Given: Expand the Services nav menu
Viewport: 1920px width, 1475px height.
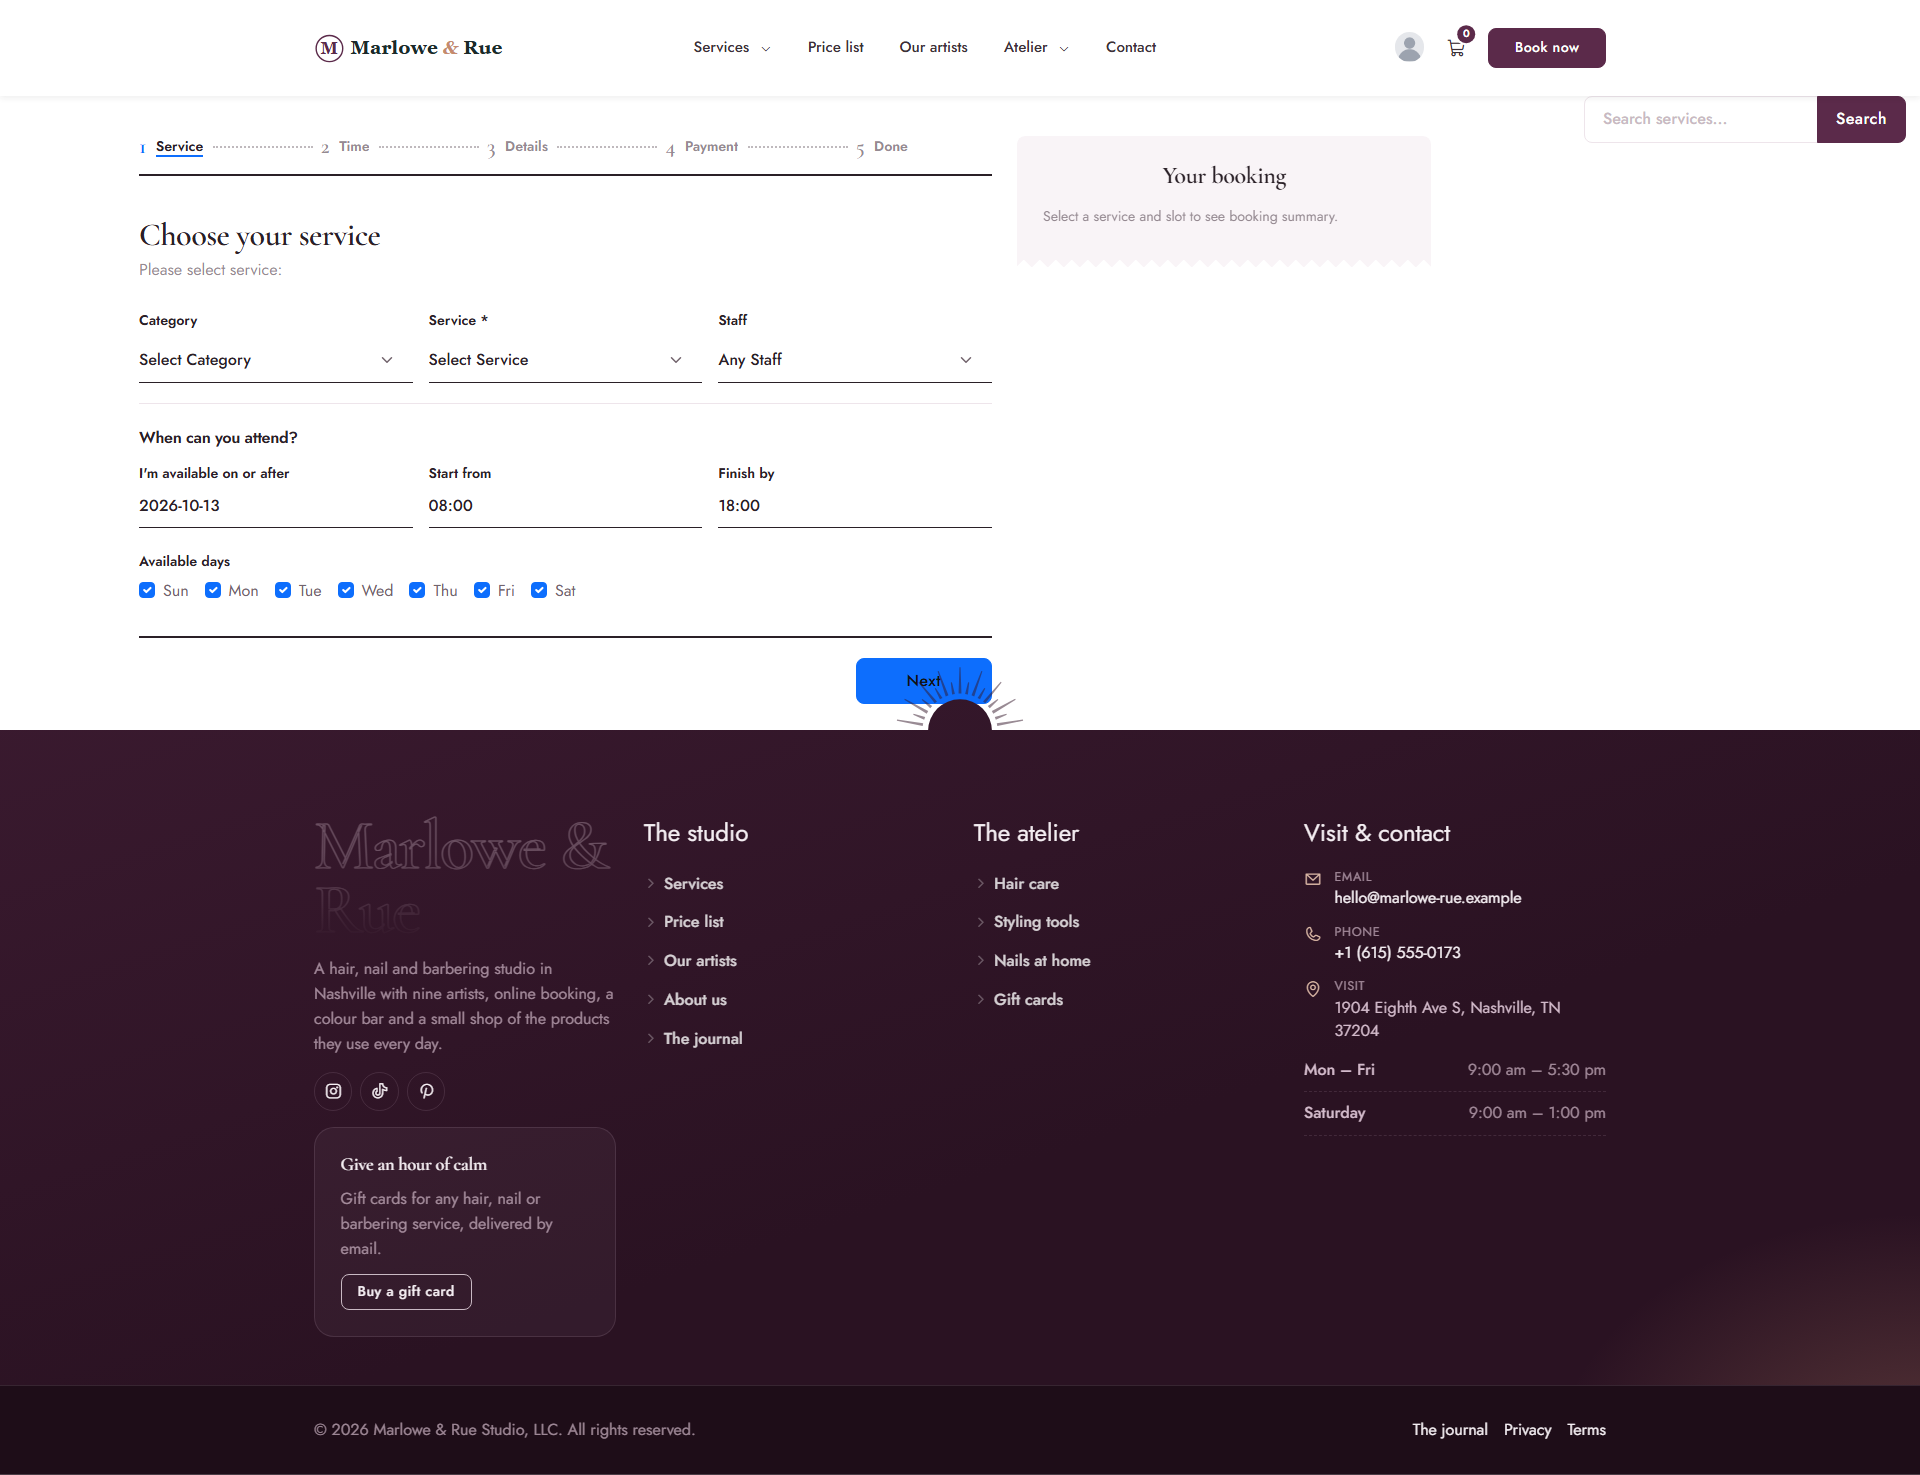Looking at the screenshot, I should tap(732, 47).
